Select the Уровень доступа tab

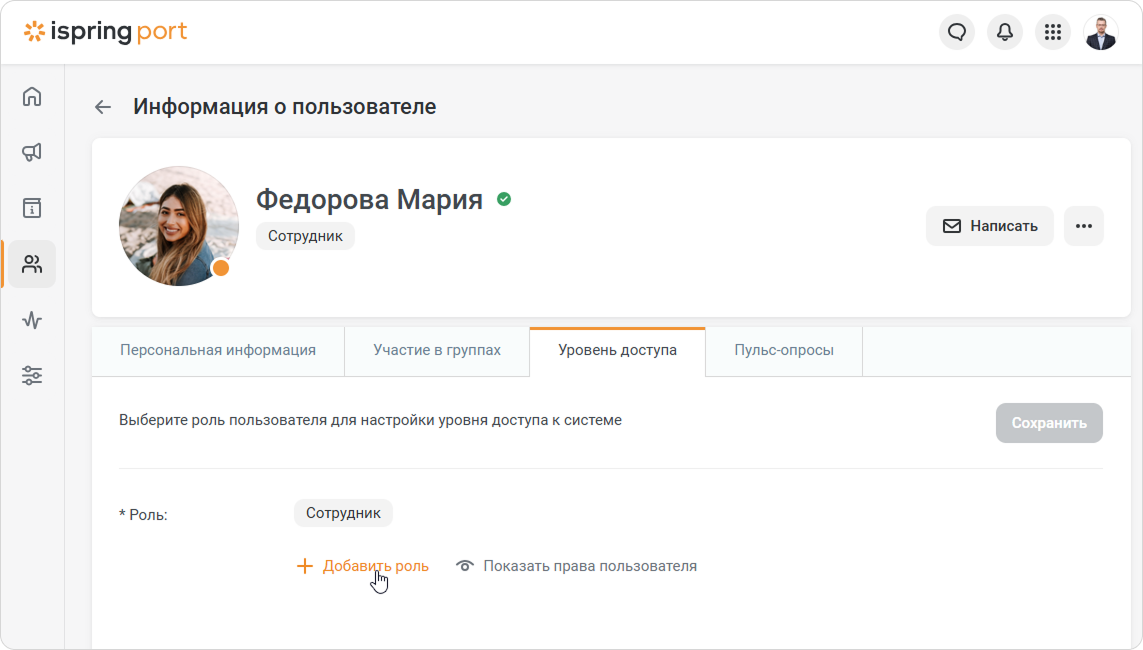(617, 351)
